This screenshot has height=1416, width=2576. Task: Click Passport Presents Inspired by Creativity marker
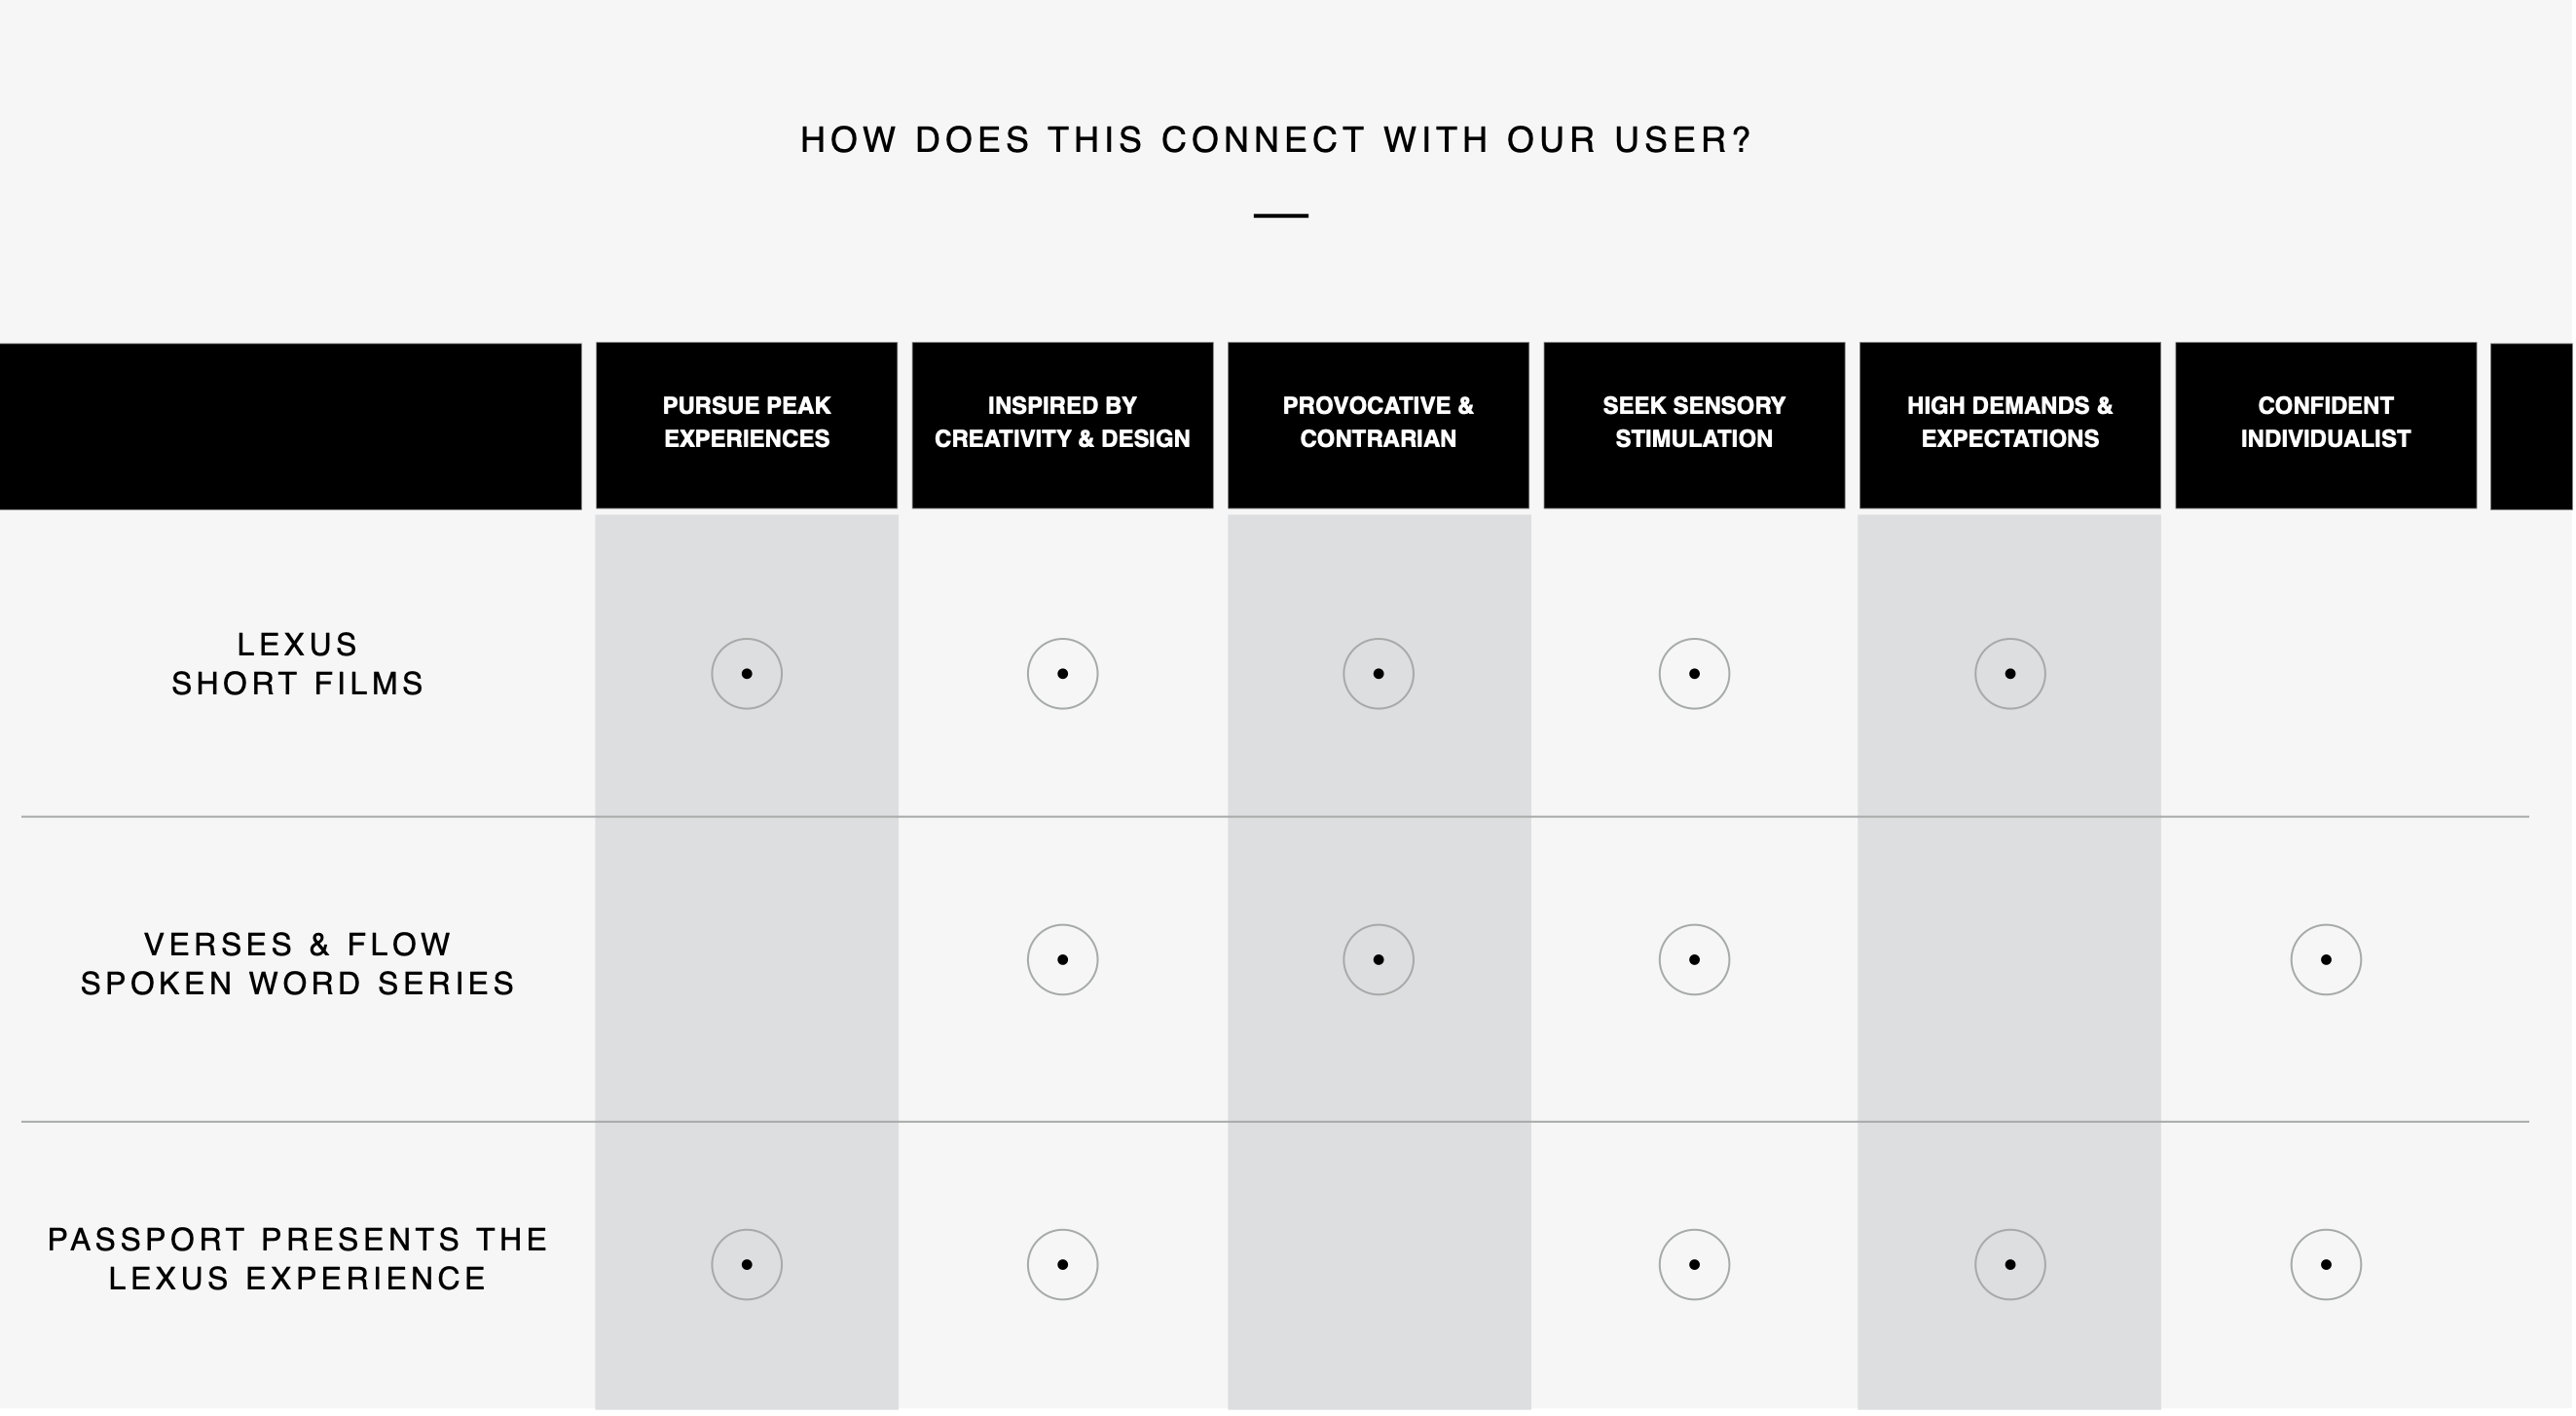(1063, 1266)
